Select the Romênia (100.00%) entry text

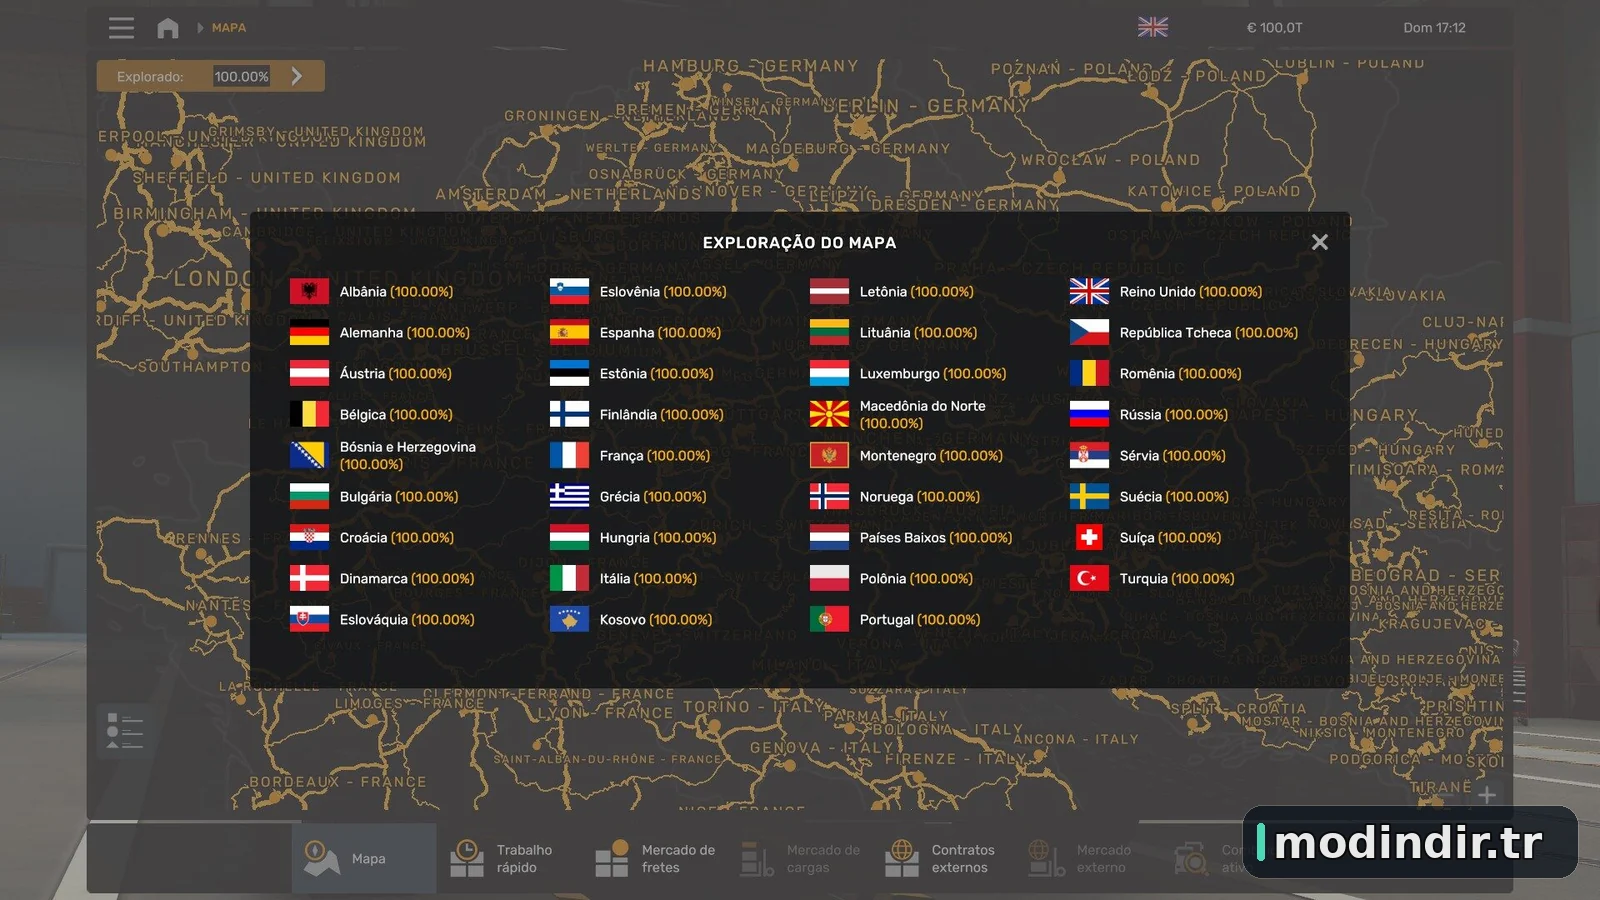(1180, 373)
